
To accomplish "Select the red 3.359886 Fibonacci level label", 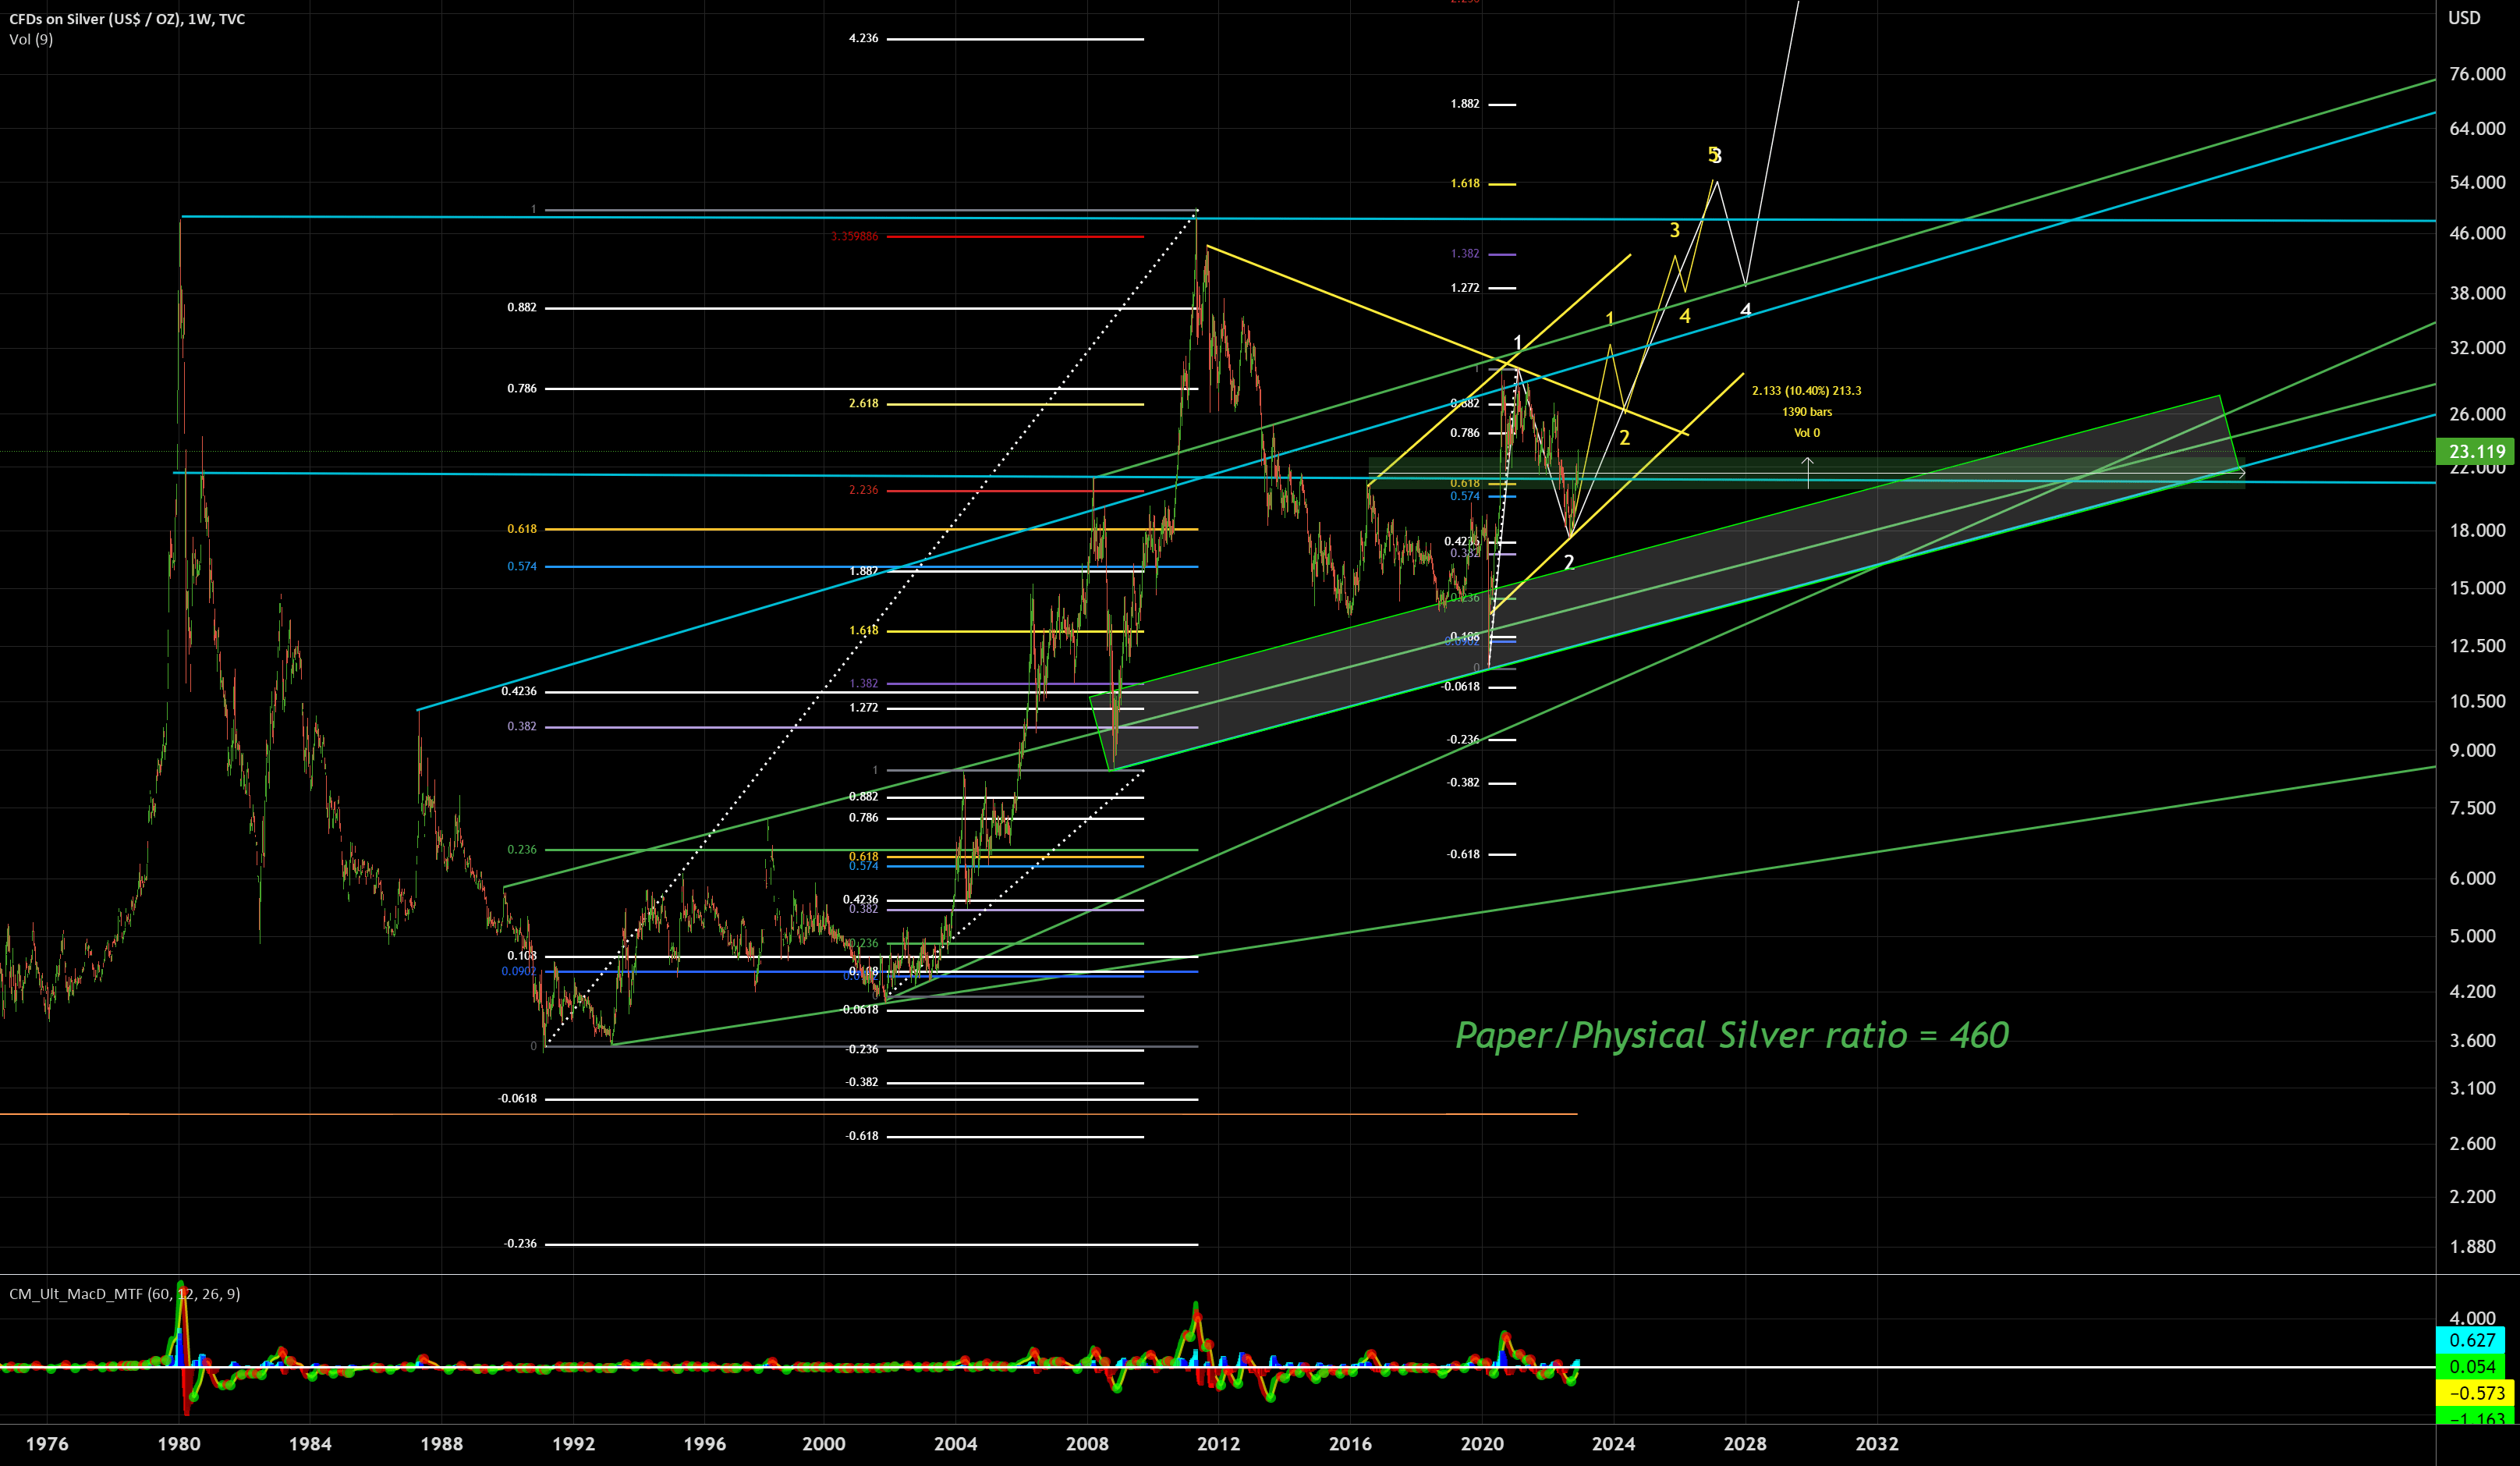I will click(x=854, y=237).
